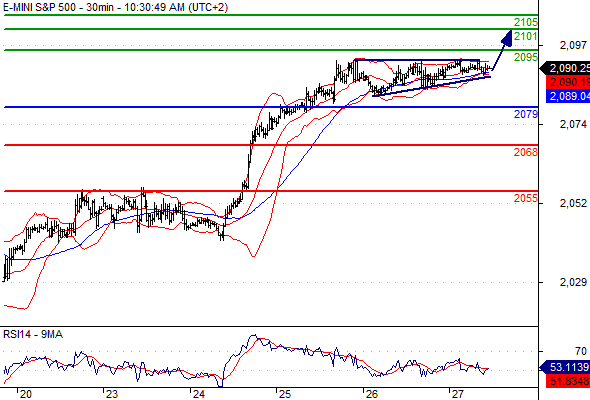This screenshot has width=590, height=400.
Task: Select the green 2101 resistance label
Action: [x=526, y=36]
